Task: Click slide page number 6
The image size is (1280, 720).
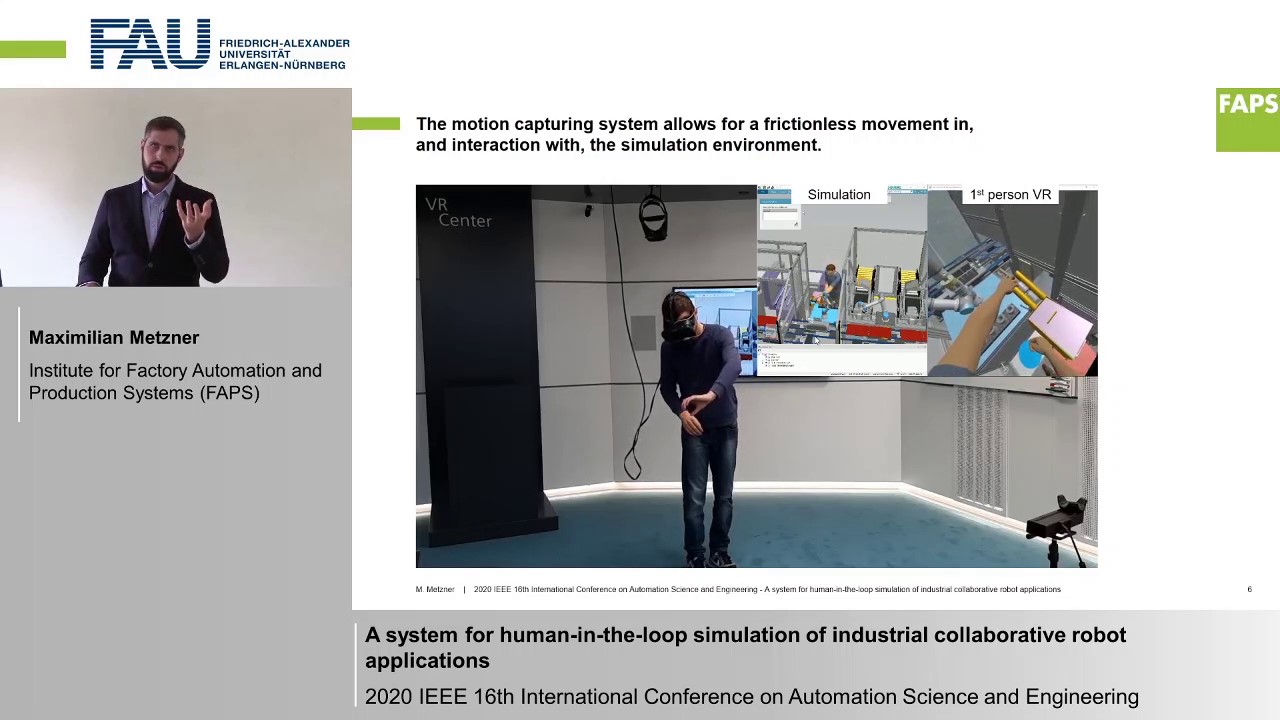Action: click(1249, 589)
